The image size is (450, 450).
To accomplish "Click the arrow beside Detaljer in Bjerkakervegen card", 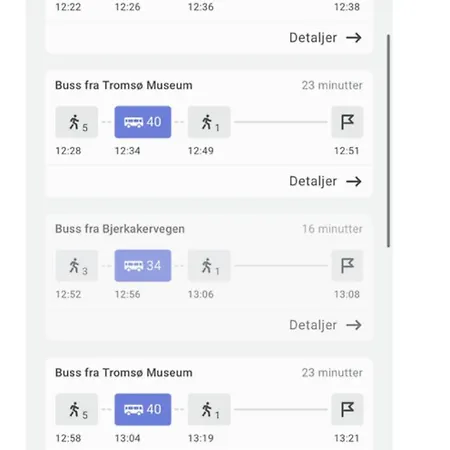I will tap(354, 325).
